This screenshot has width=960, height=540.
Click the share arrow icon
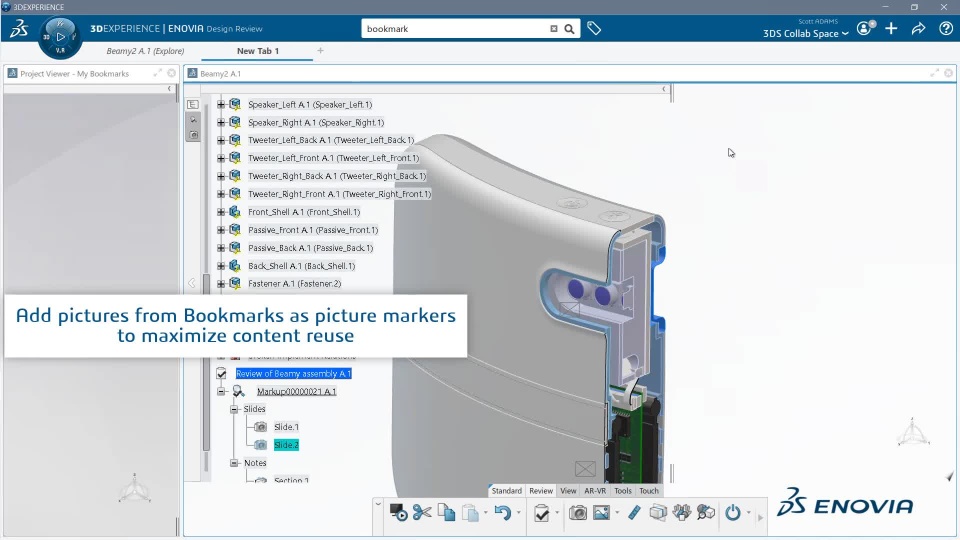pos(918,28)
